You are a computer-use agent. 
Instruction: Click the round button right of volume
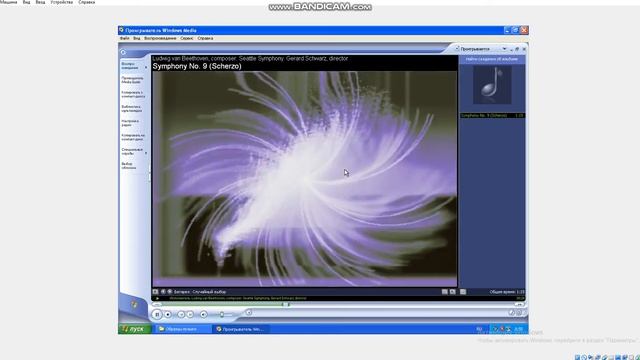(249, 313)
